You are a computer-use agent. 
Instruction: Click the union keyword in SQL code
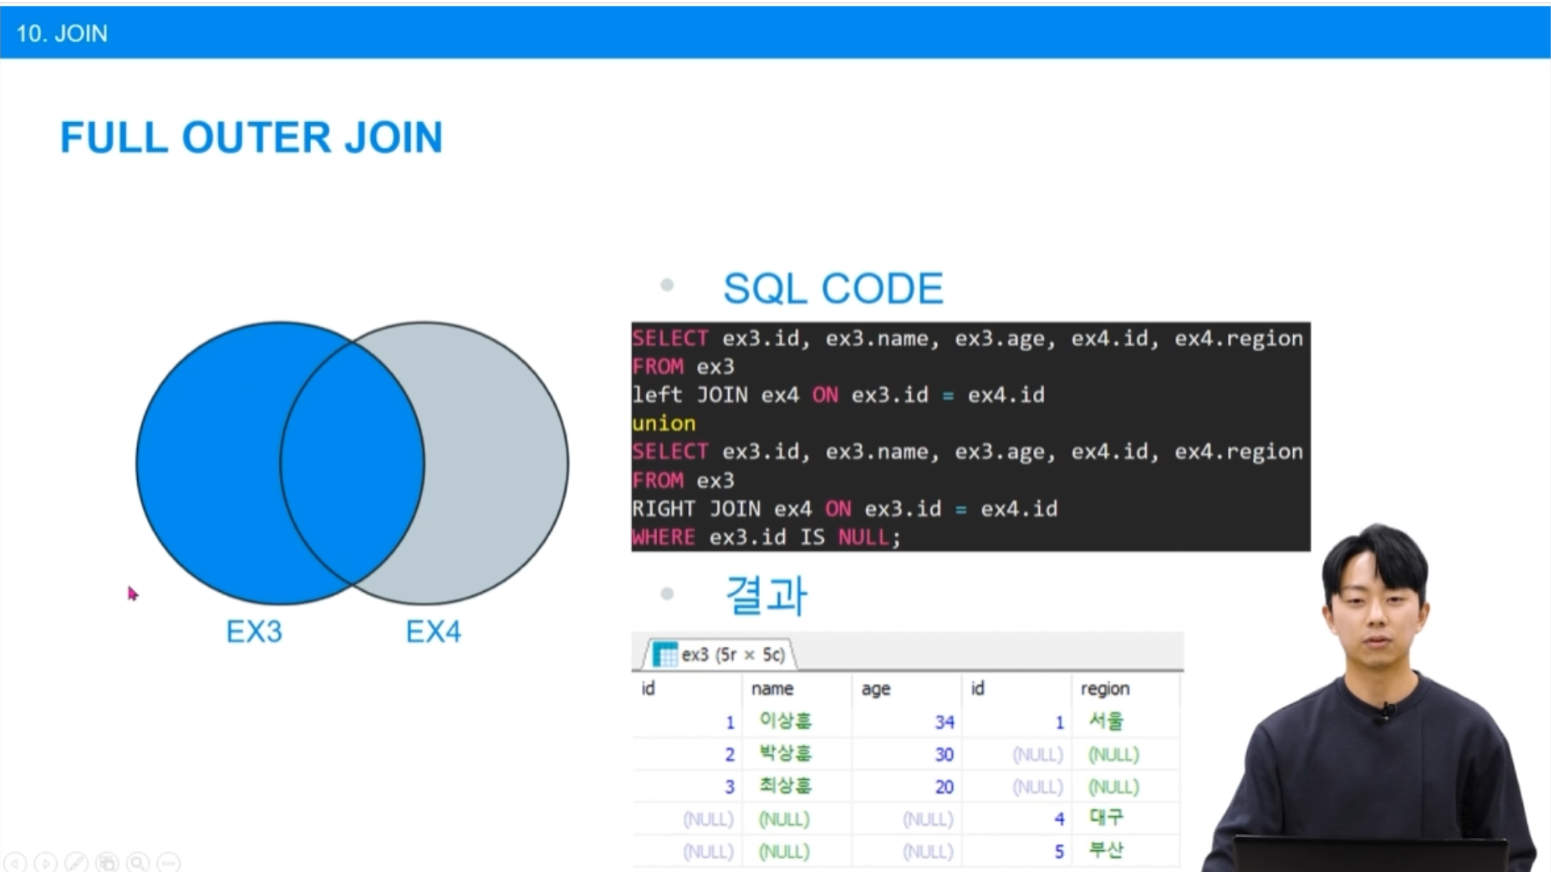(663, 423)
